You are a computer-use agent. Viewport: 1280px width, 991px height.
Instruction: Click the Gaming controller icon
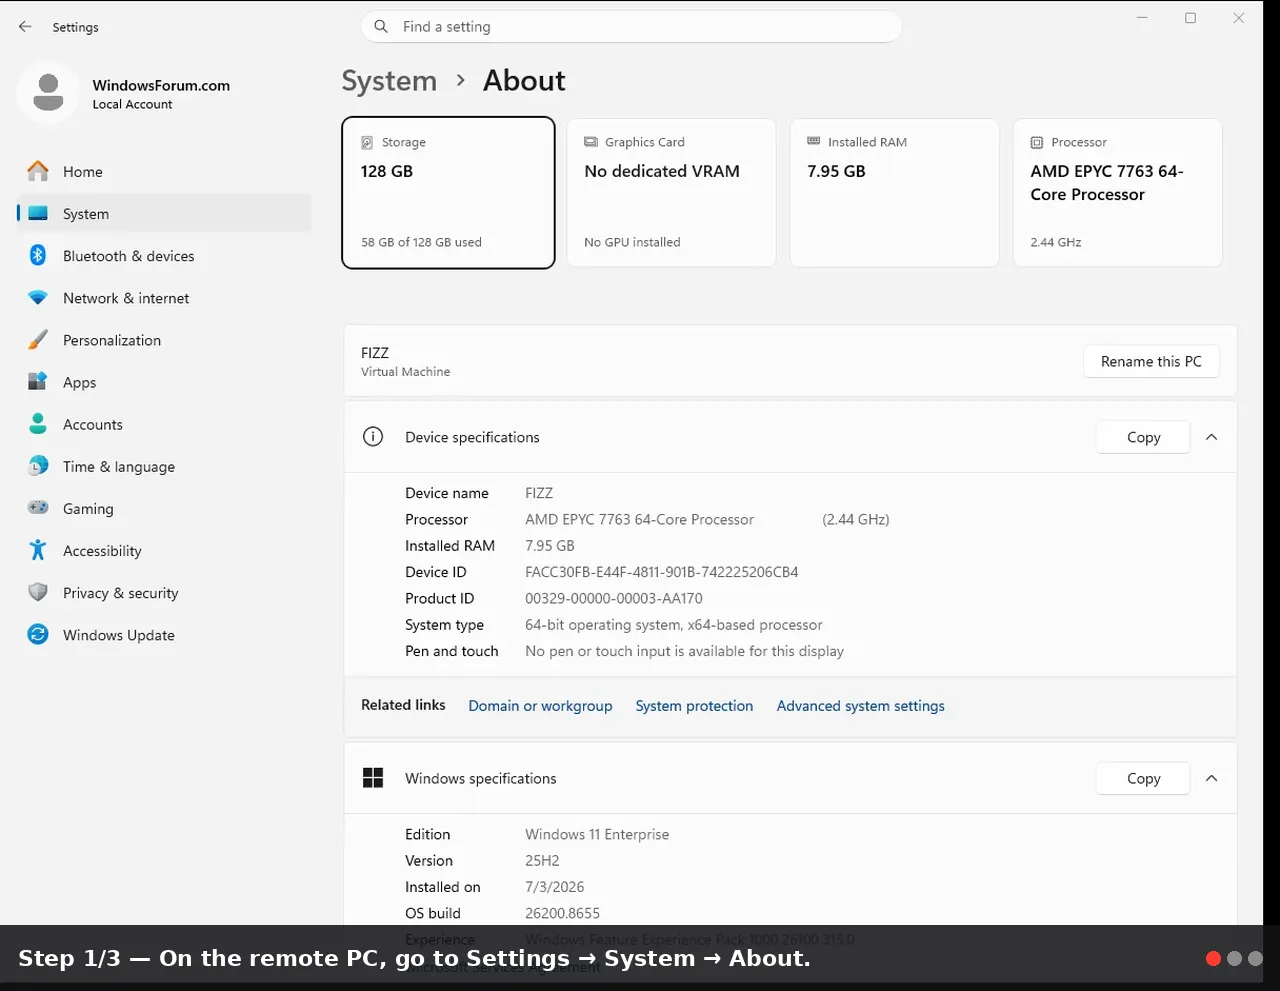[38, 508]
